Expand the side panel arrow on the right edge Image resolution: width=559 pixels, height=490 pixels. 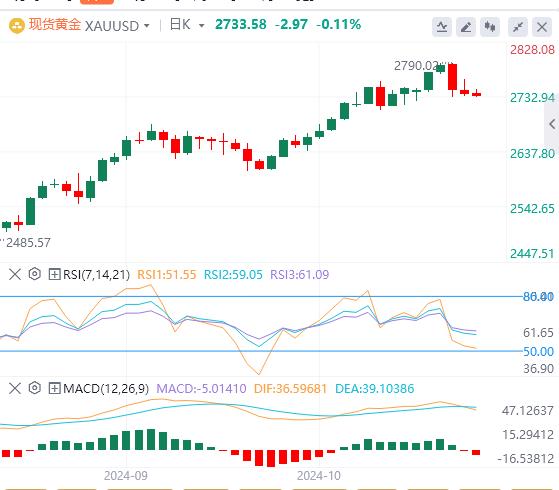point(552,124)
